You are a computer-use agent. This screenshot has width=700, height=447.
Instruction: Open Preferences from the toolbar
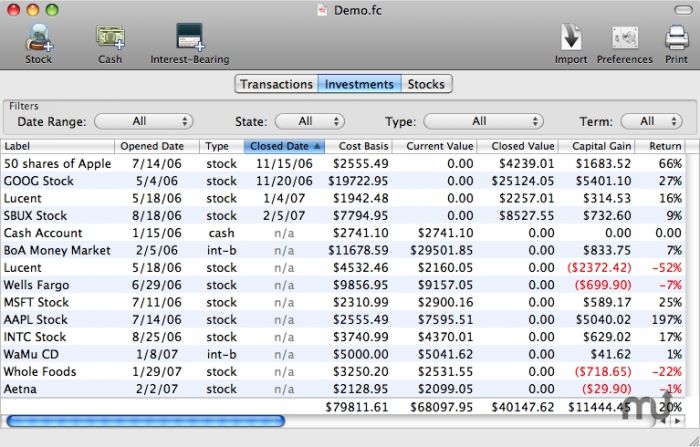coord(625,44)
